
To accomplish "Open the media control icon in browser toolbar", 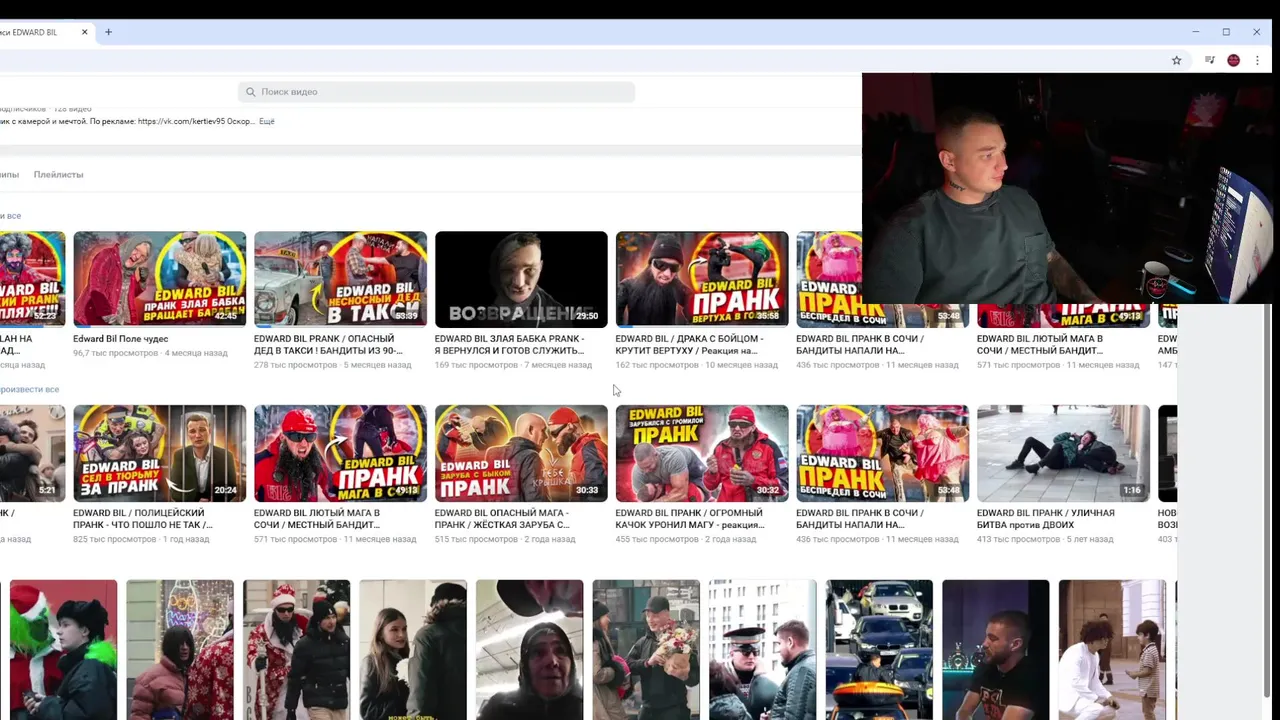I will coord(1209,60).
